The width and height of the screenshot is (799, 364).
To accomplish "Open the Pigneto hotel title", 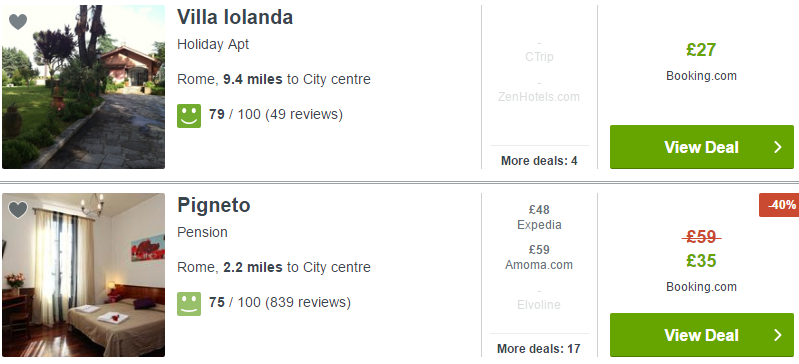I will pyautogui.click(x=214, y=206).
